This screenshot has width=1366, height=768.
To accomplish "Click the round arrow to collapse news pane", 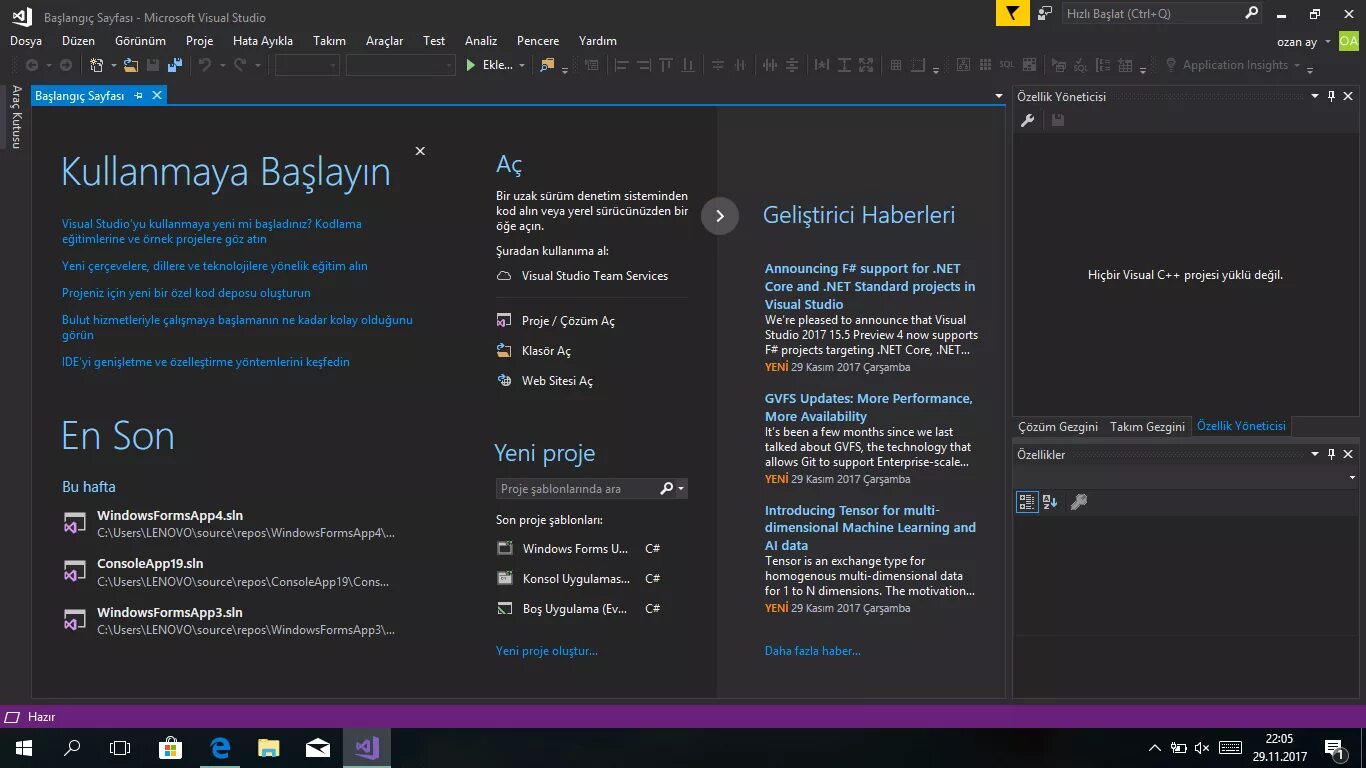I will pyautogui.click(x=720, y=216).
